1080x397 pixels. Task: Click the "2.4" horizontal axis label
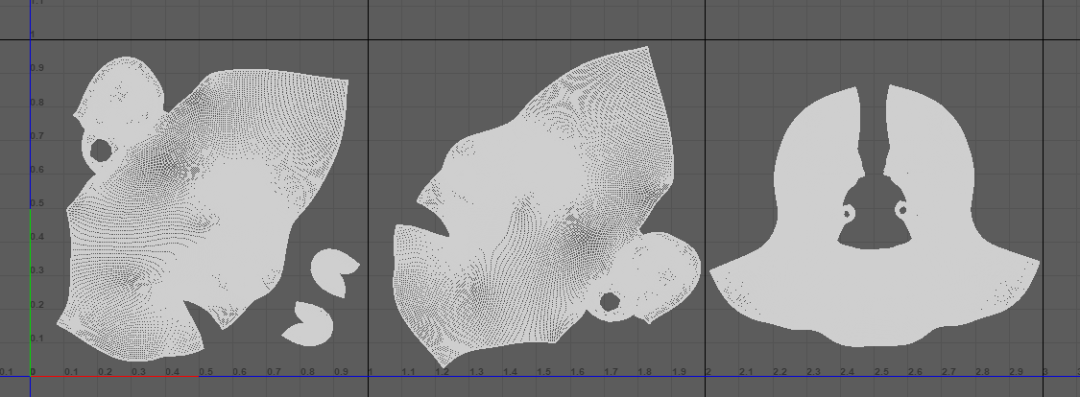coord(847,372)
